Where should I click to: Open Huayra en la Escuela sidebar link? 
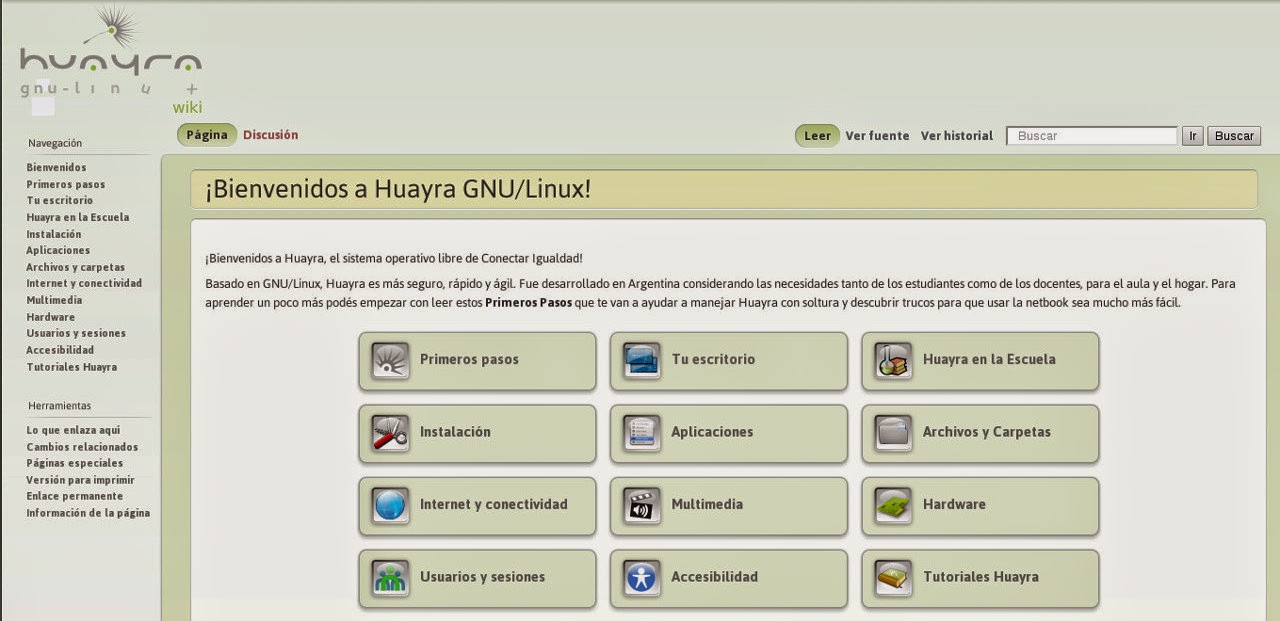point(77,218)
